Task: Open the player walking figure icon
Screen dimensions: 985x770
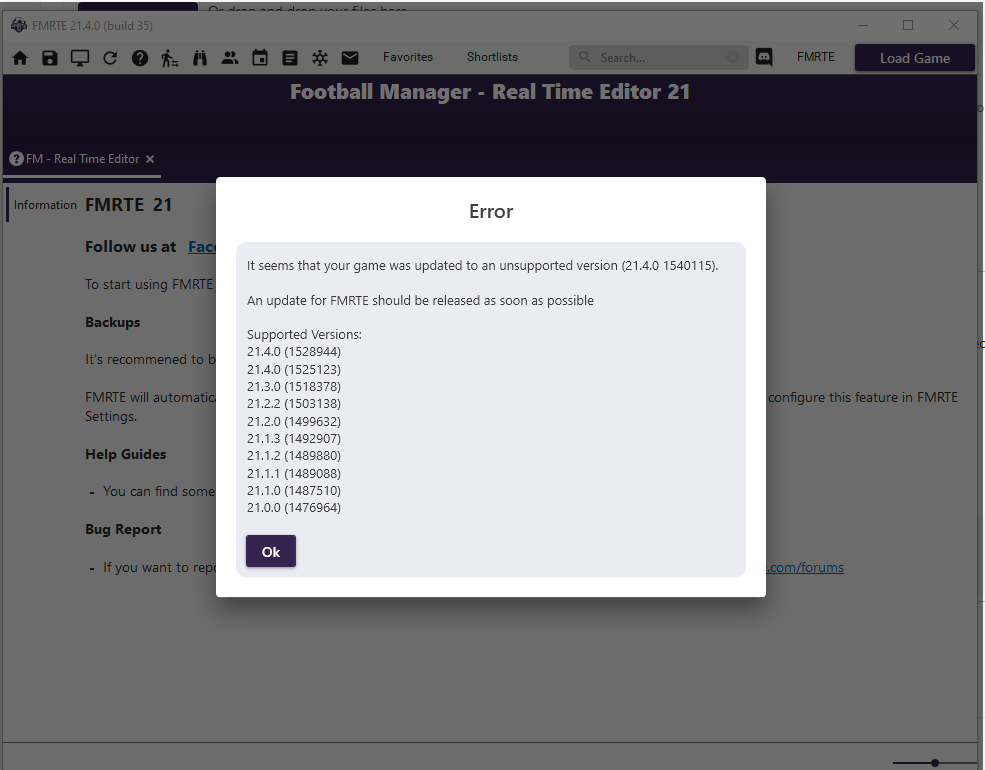Action: (x=170, y=58)
